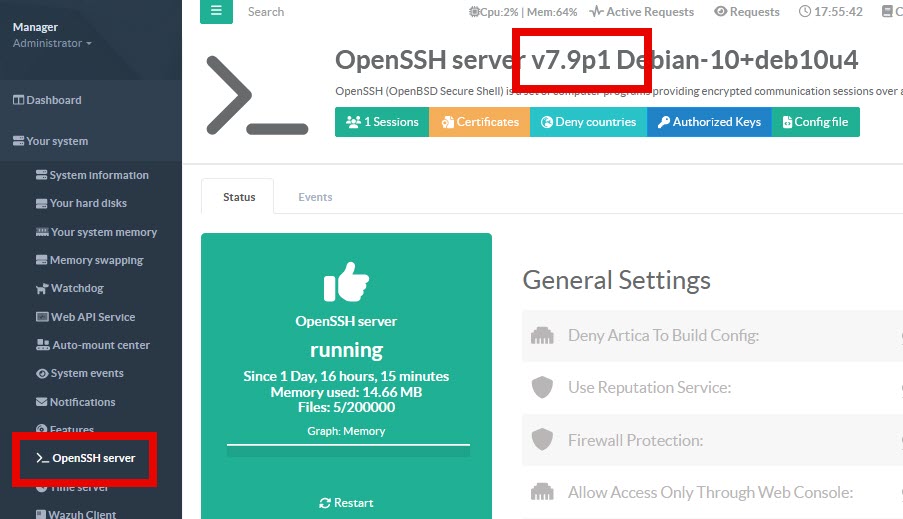903x519 pixels.
Task: Switch to the Events tab
Action: [315, 197]
